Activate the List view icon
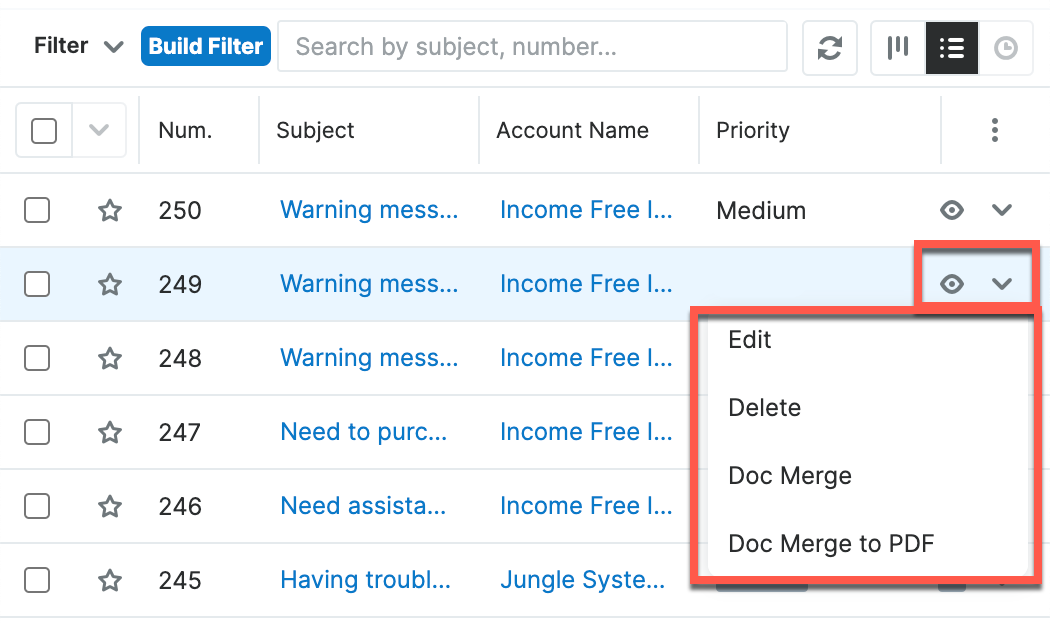Image resolution: width=1054 pixels, height=624 pixels. [951, 47]
